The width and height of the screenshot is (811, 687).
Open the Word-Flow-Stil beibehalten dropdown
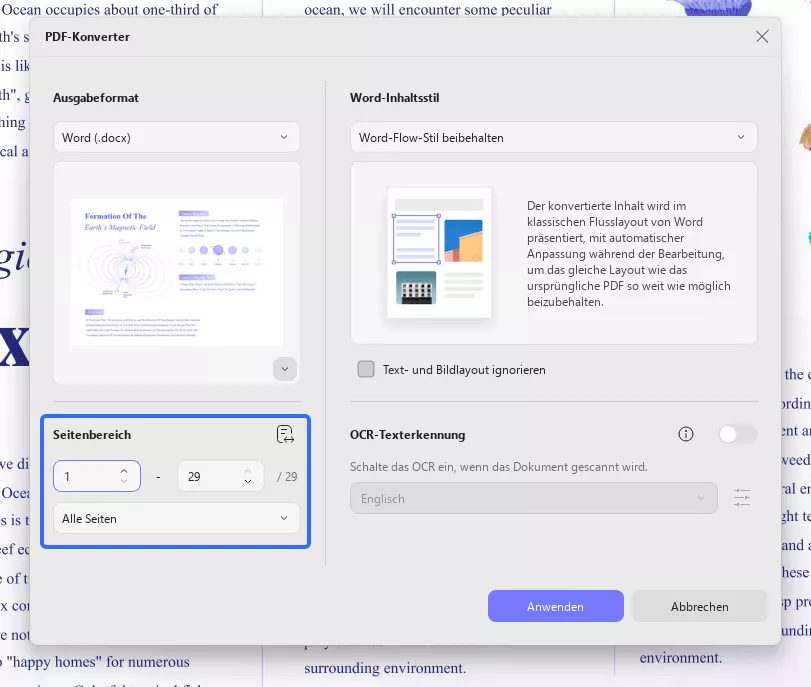pos(554,137)
